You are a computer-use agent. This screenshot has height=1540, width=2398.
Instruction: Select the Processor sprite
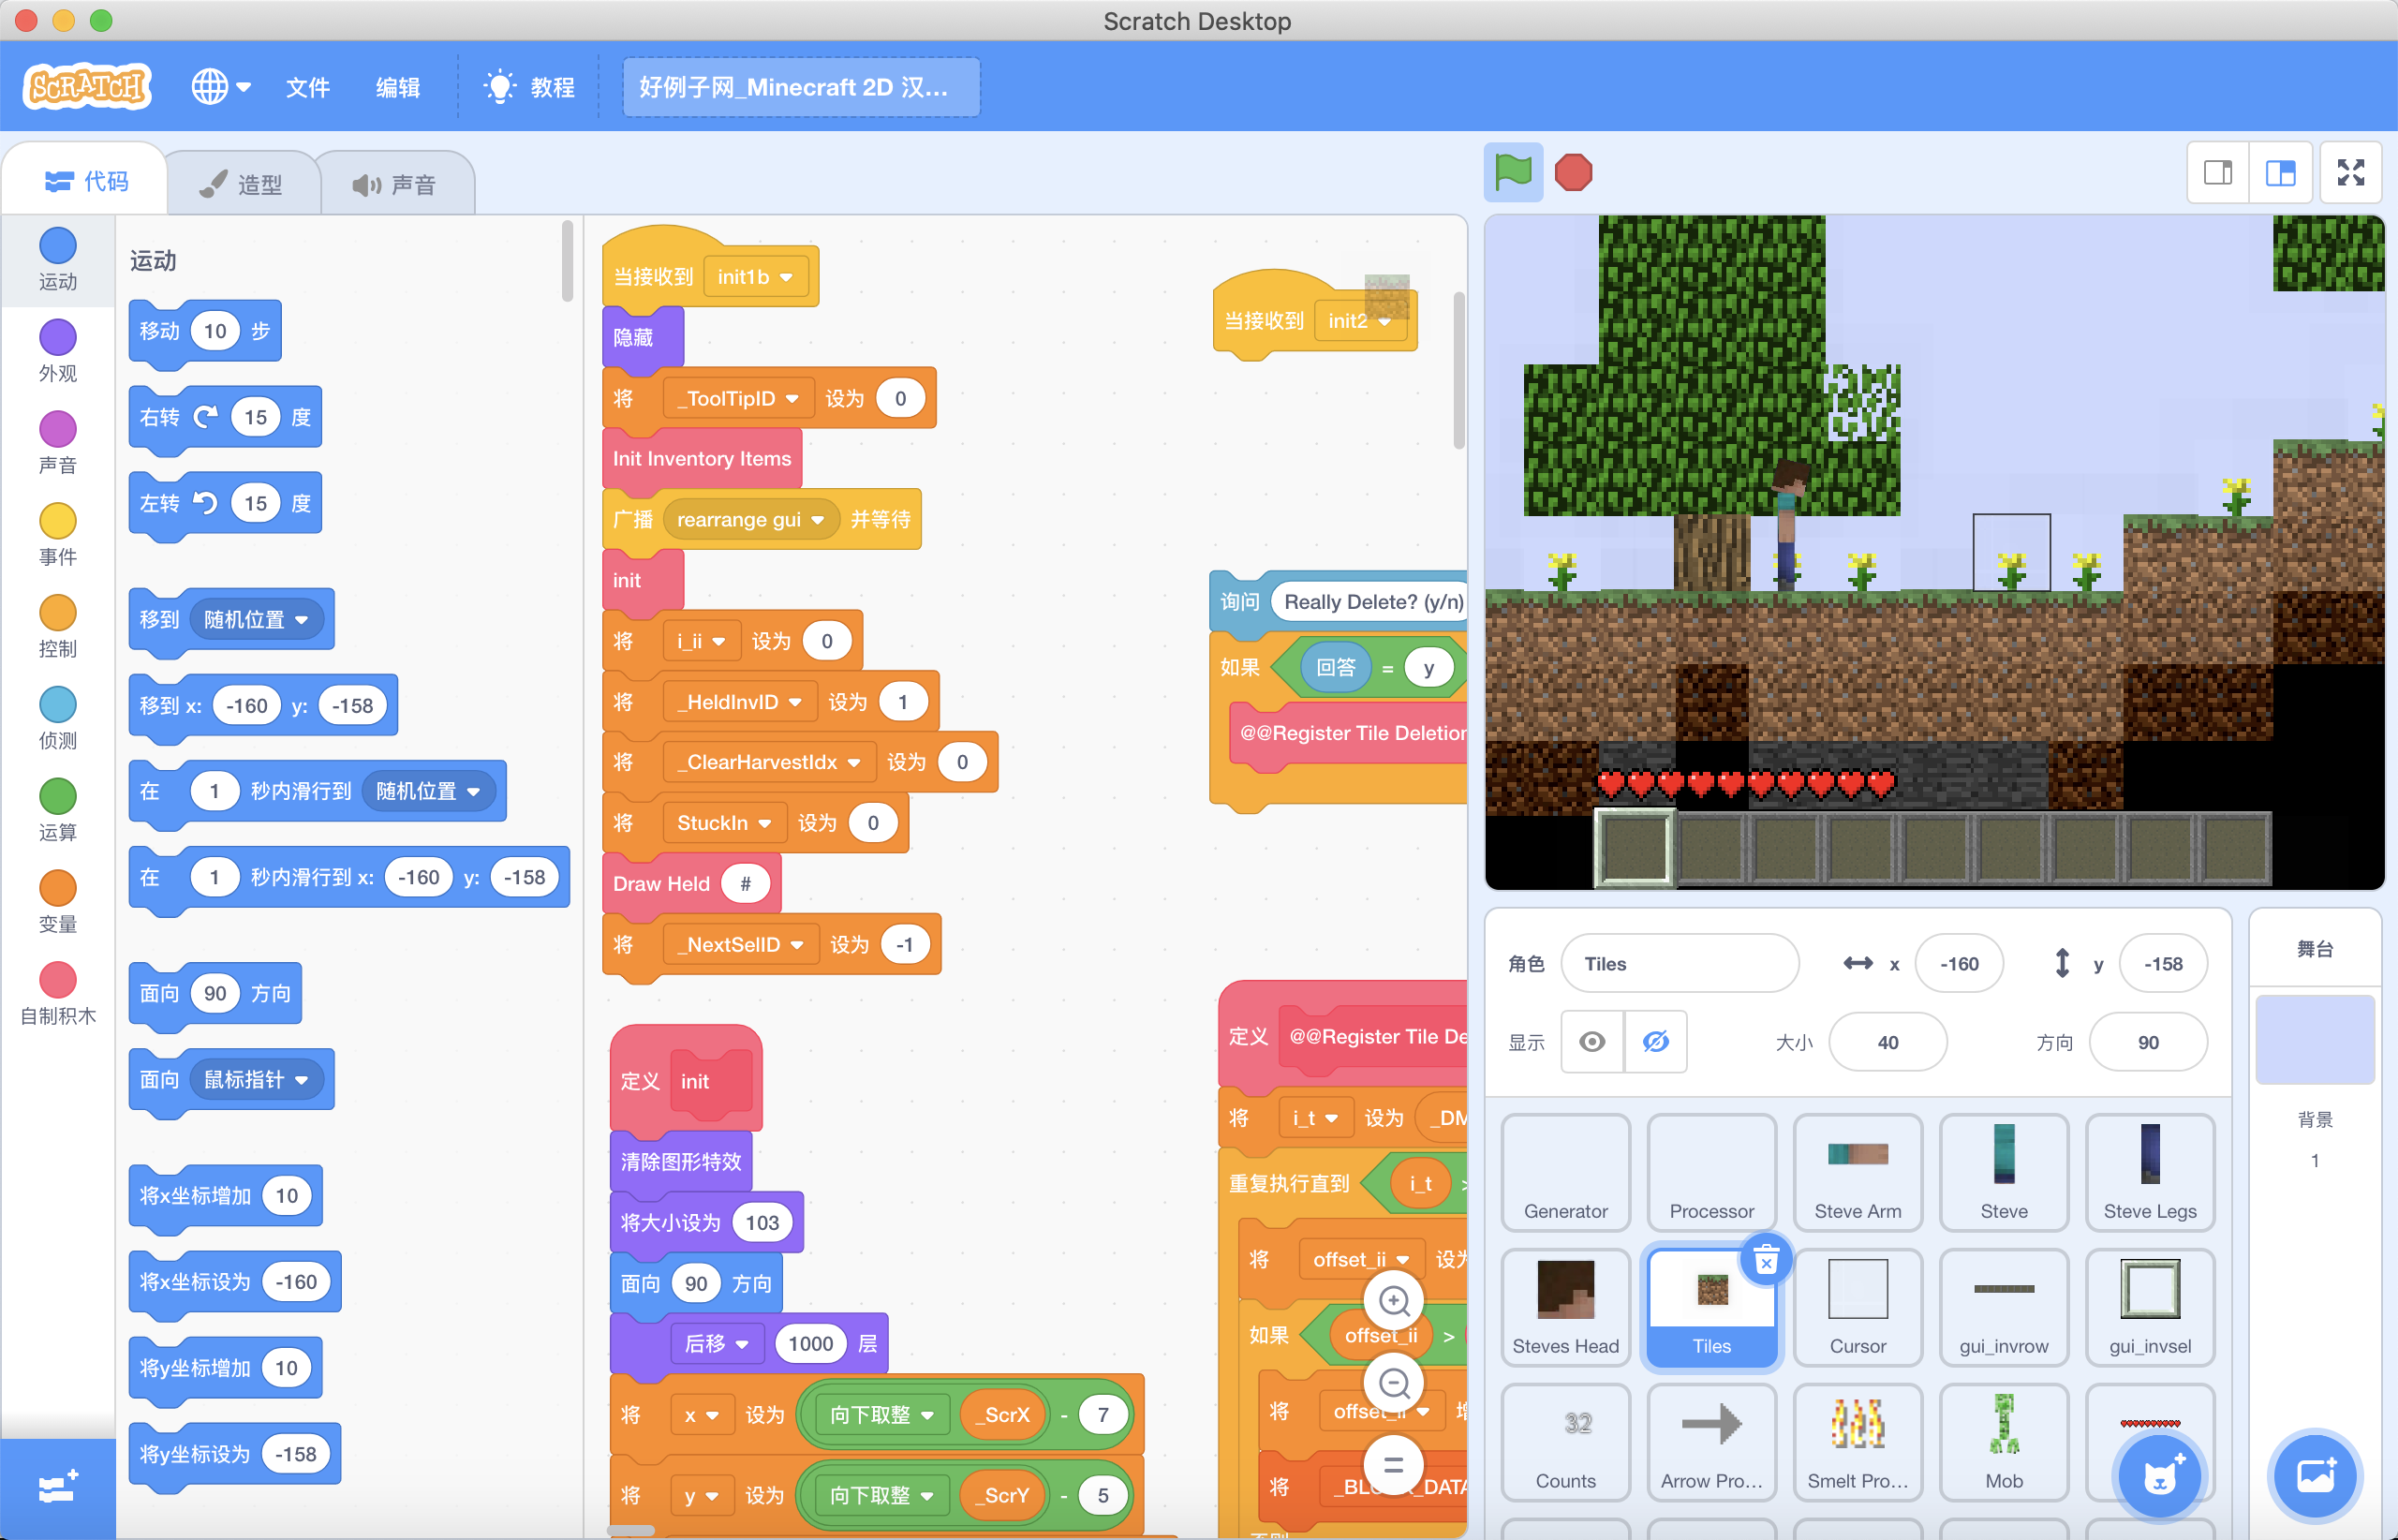pyautogui.click(x=1712, y=1173)
